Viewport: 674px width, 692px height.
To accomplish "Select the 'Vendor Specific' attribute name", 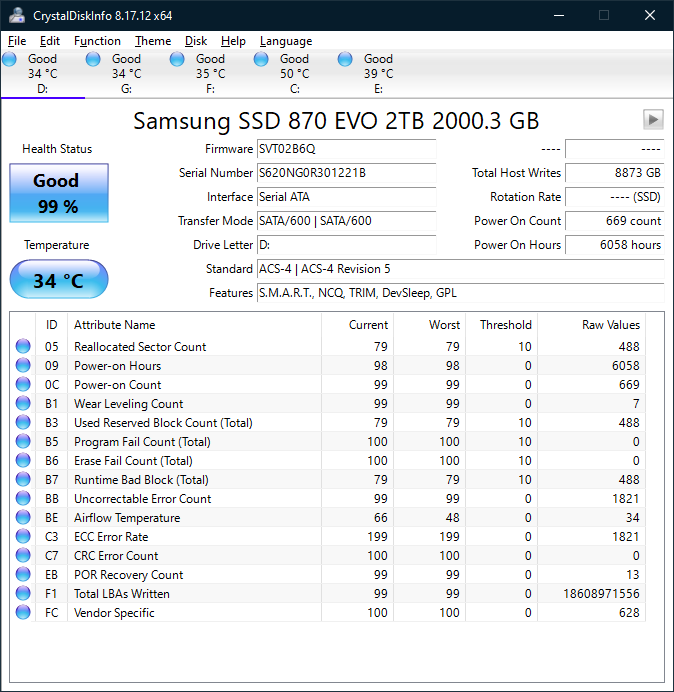I will click(x=114, y=613).
